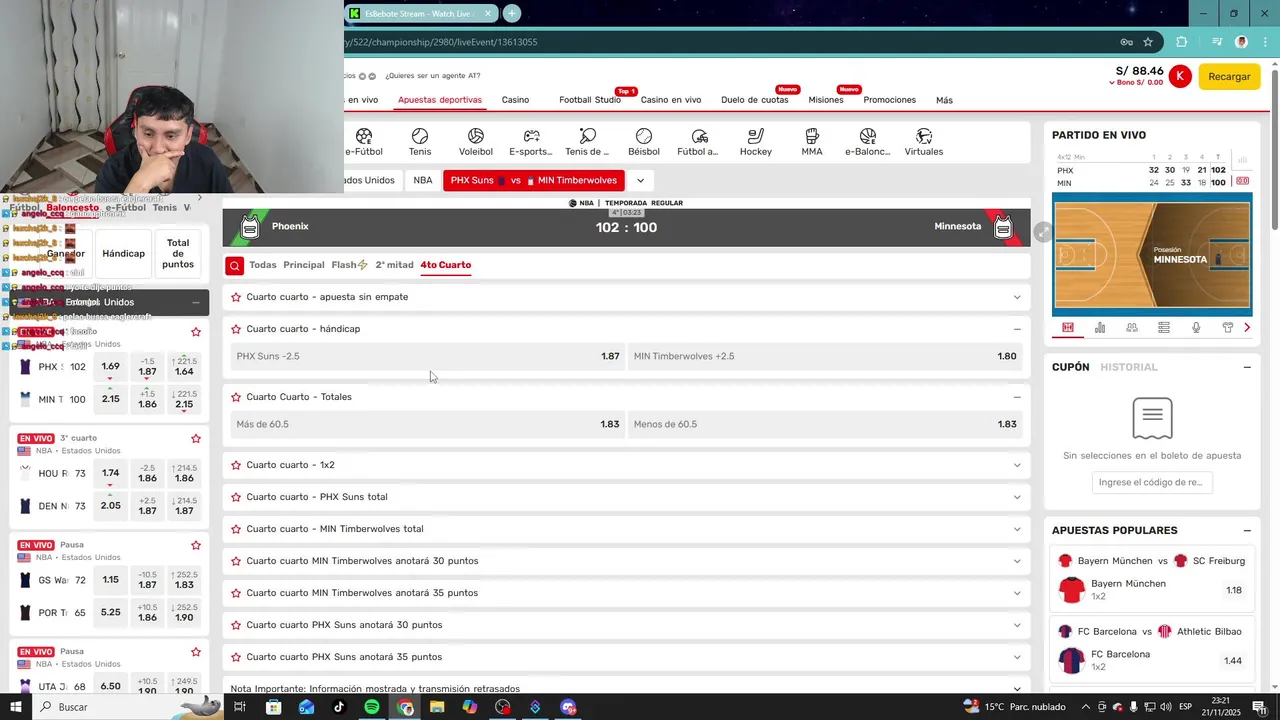
Task: Favorite the PHX vs MIN live match star
Action: [x=196, y=332]
